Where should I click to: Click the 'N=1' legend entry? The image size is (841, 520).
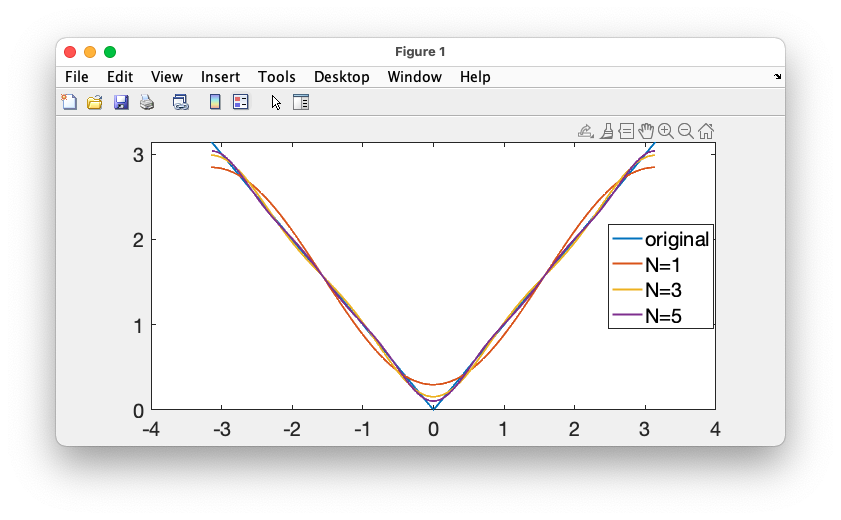(x=662, y=265)
